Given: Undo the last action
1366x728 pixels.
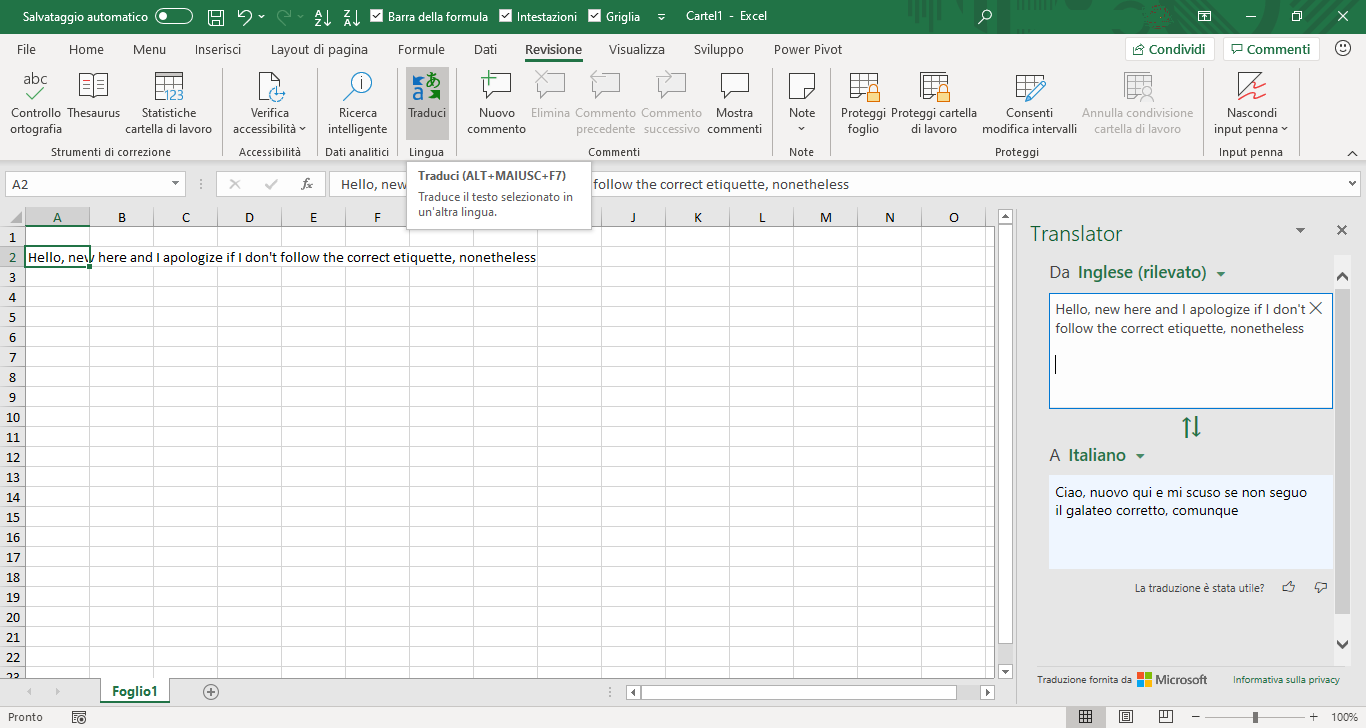Looking at the screenshot, I should 245,17.
